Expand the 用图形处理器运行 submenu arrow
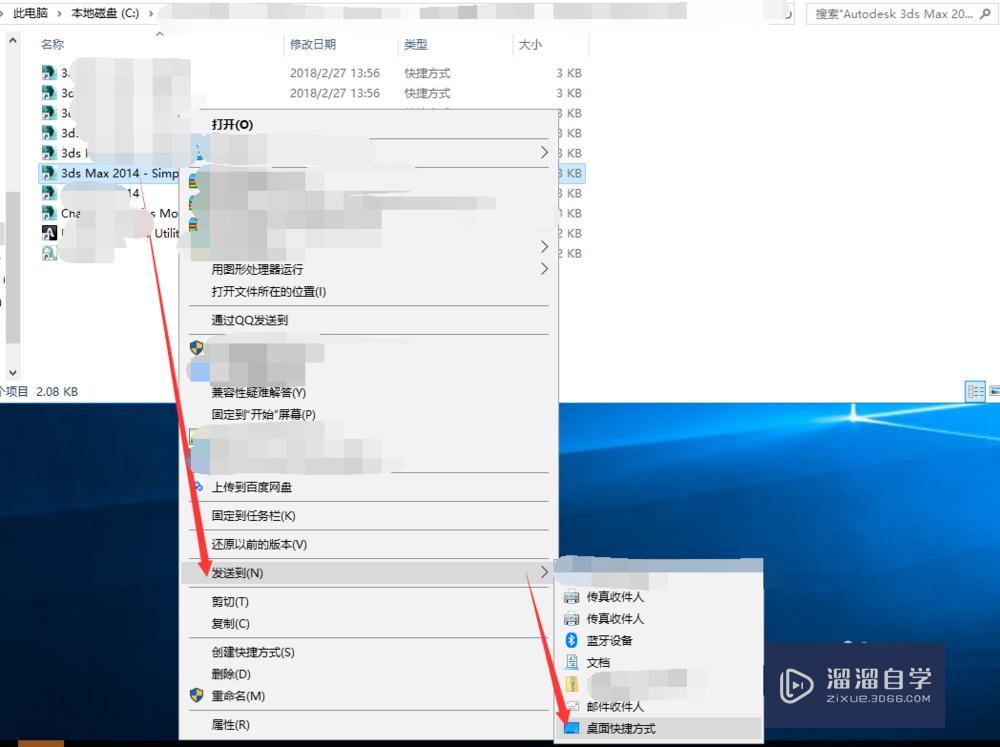 coord(544,269)
